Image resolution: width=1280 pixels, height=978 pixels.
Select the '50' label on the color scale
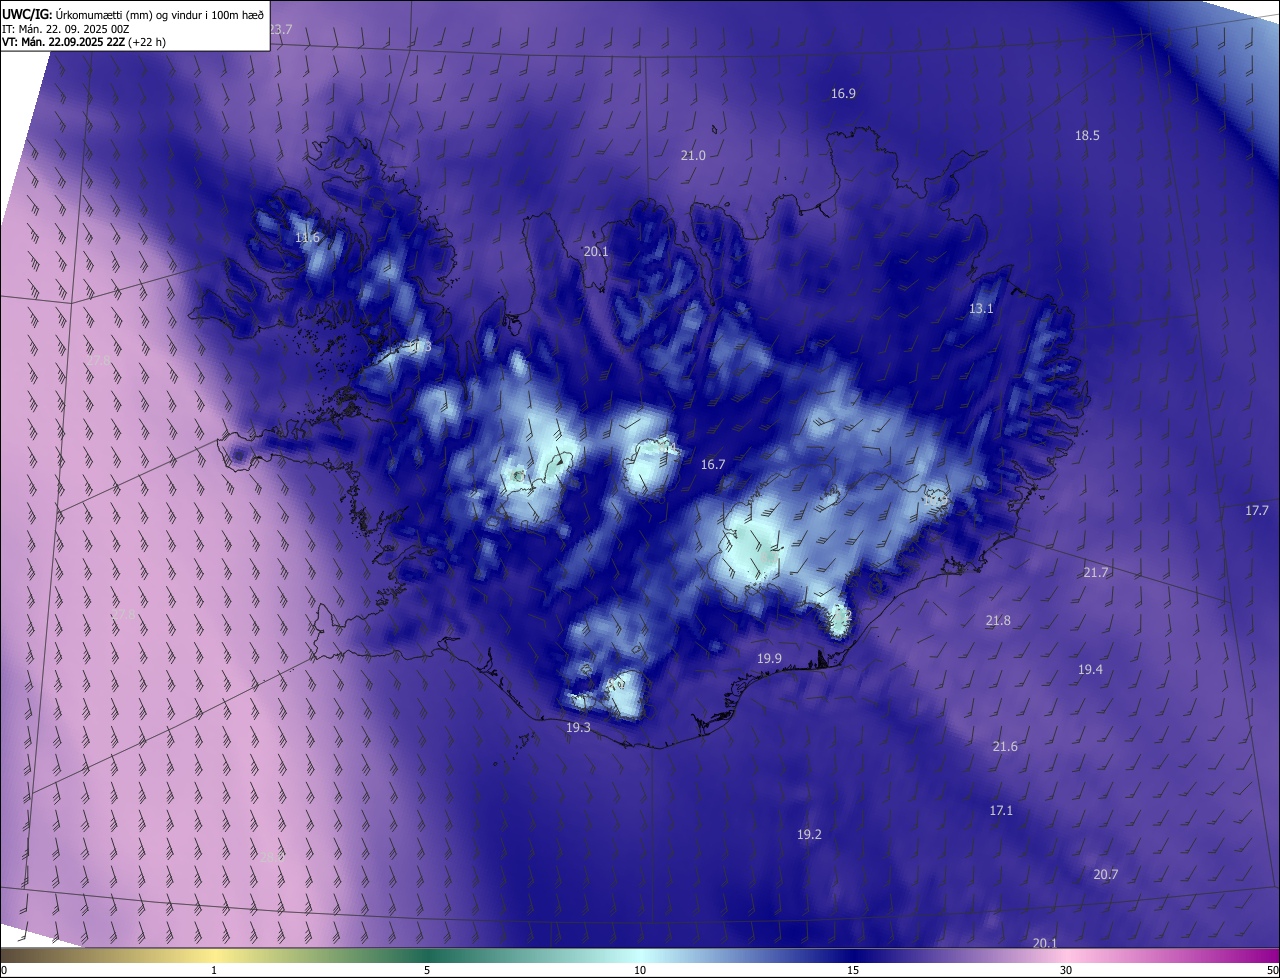point(1272,970)
